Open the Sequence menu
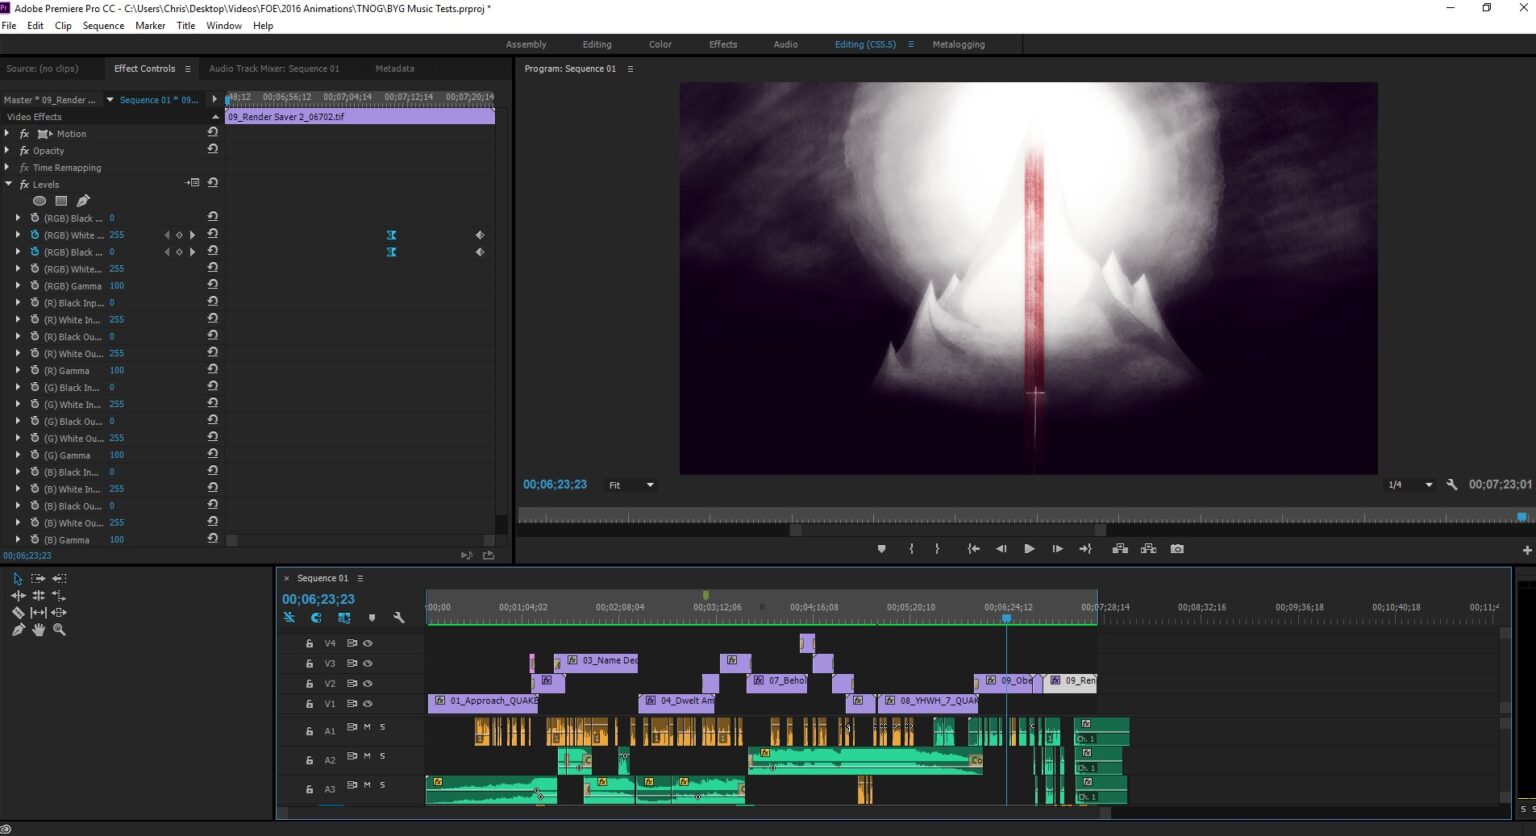Screen dimensions: 1536x836 click(103, 26)
